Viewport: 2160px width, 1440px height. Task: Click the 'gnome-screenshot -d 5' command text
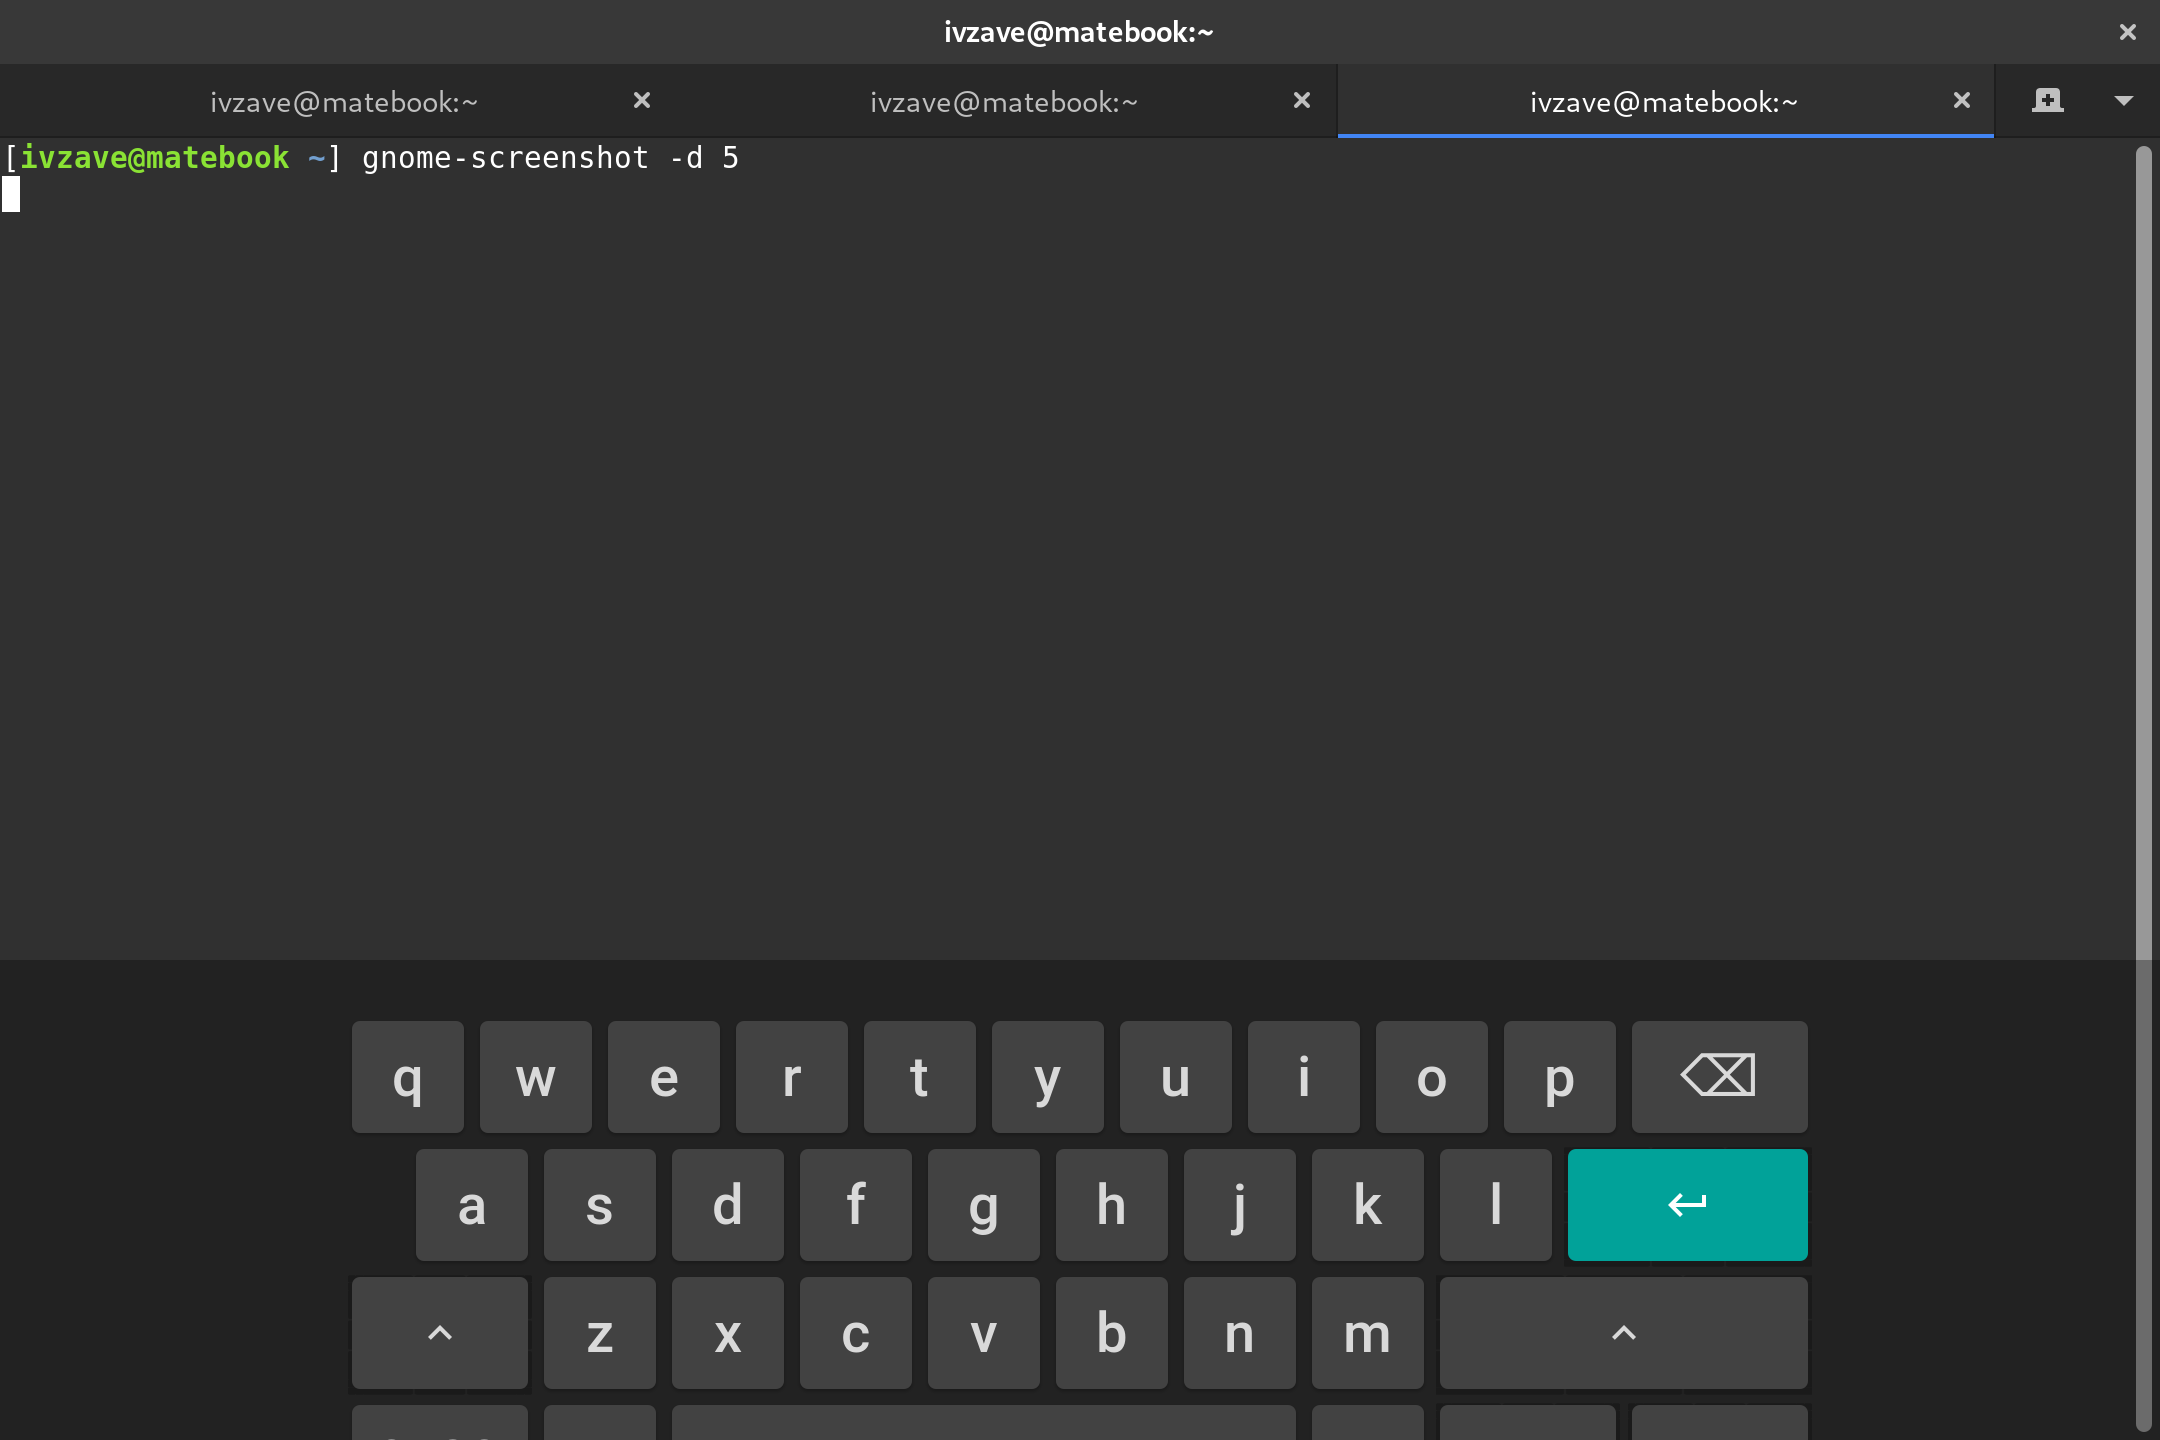pyautogui.click(x=550, y=158)
